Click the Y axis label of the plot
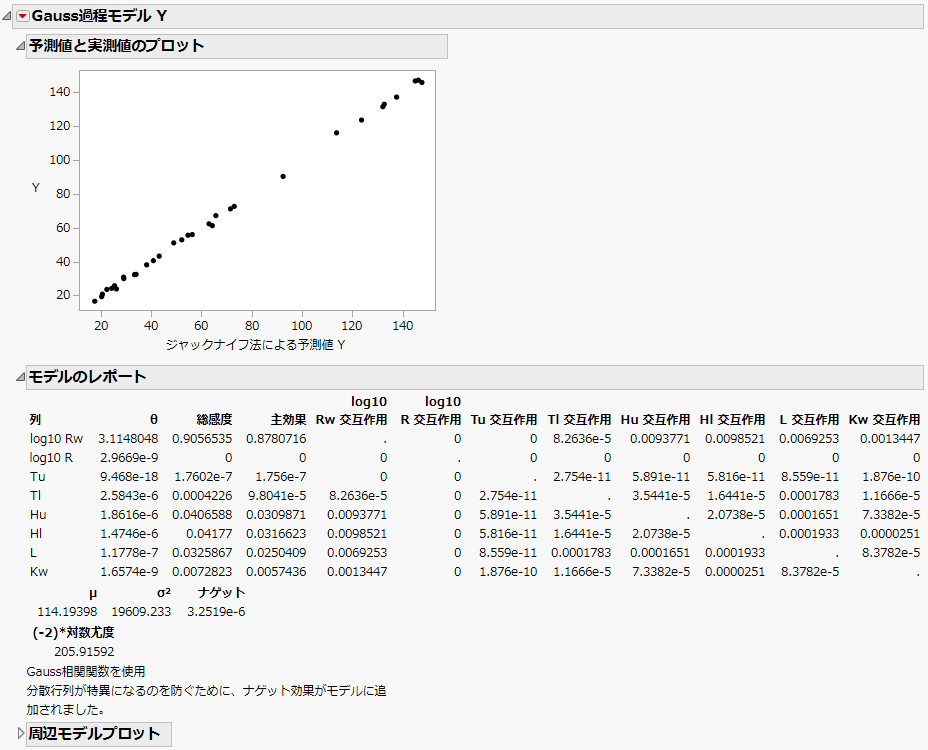The height and width of the screenshot is (750, 928). [36, 188]
